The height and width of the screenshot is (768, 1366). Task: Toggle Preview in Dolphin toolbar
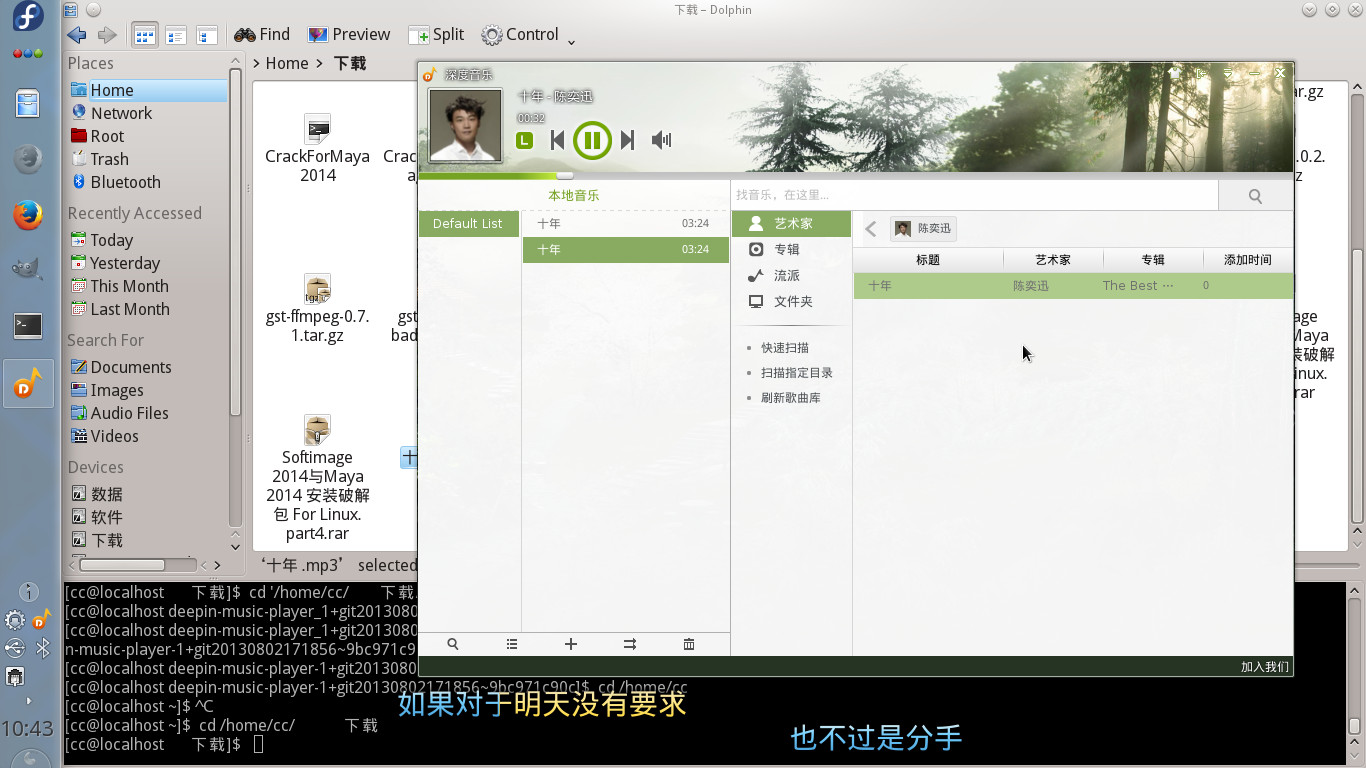tap(349, 35)
